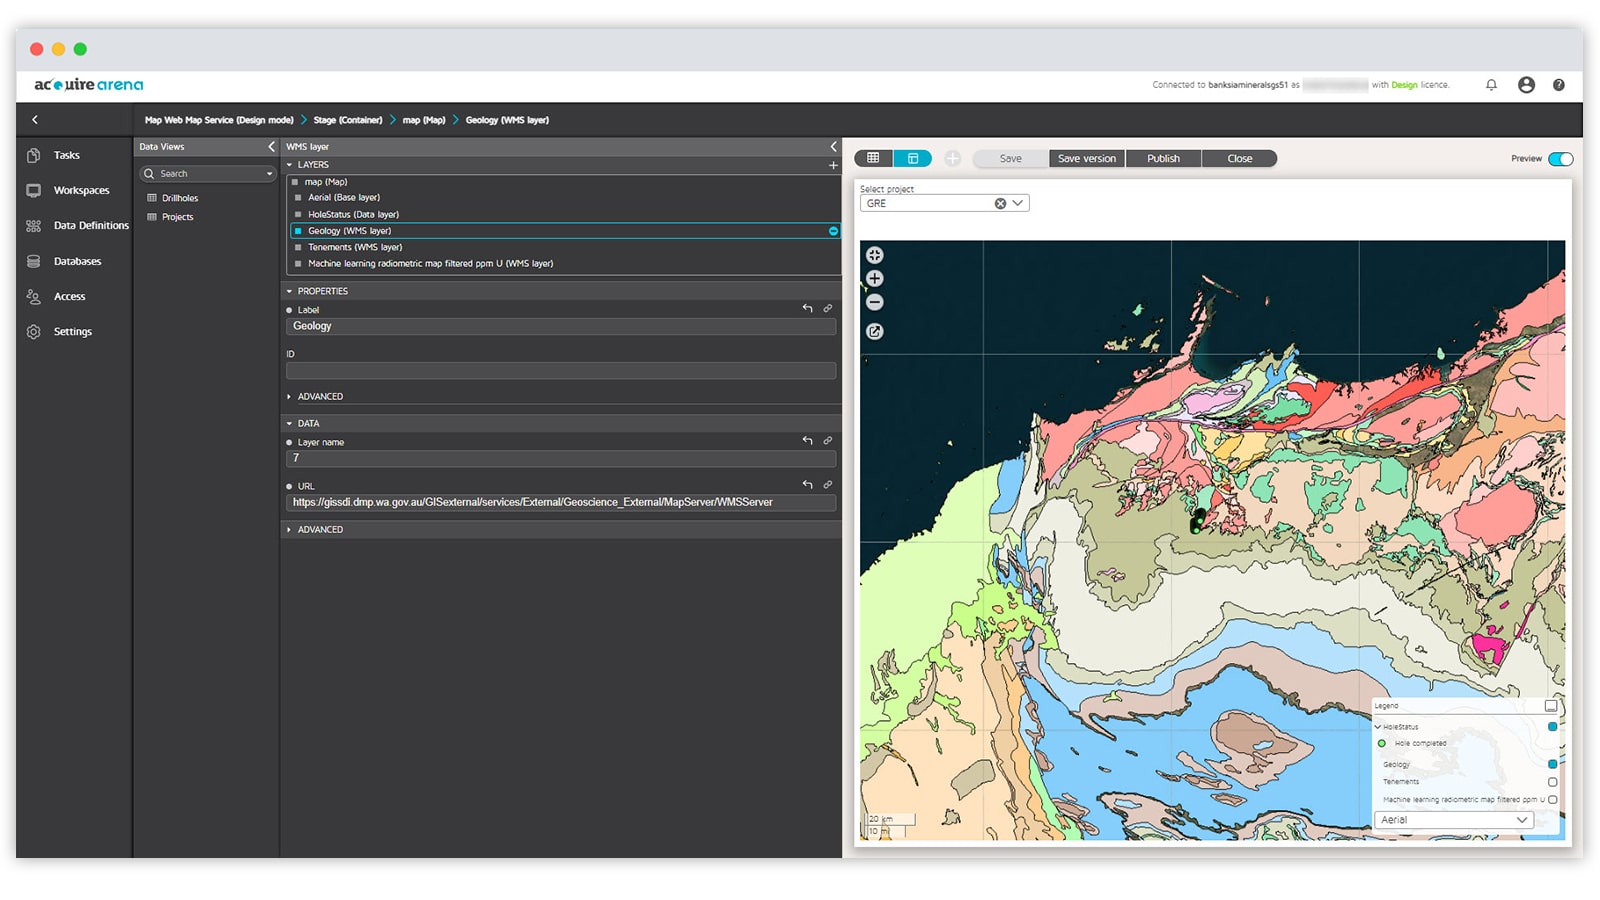
Task: Publish the web map service
Action: click(x=1163, y=158)
